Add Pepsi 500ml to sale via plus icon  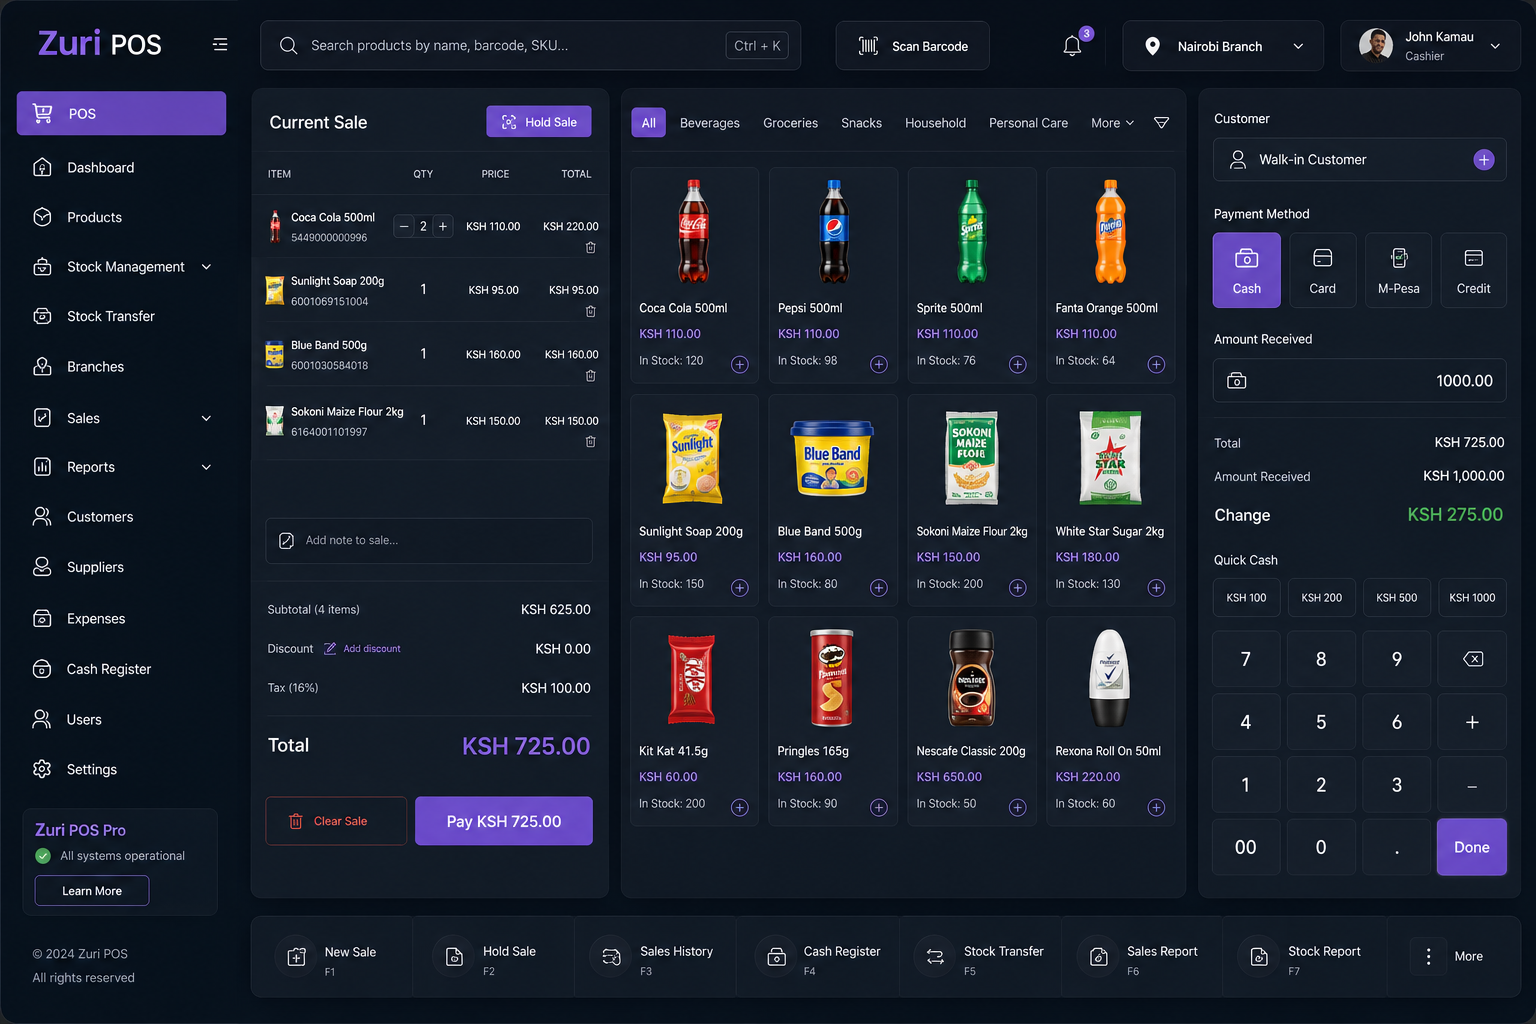pyautogui.click(x=879, y=364)
